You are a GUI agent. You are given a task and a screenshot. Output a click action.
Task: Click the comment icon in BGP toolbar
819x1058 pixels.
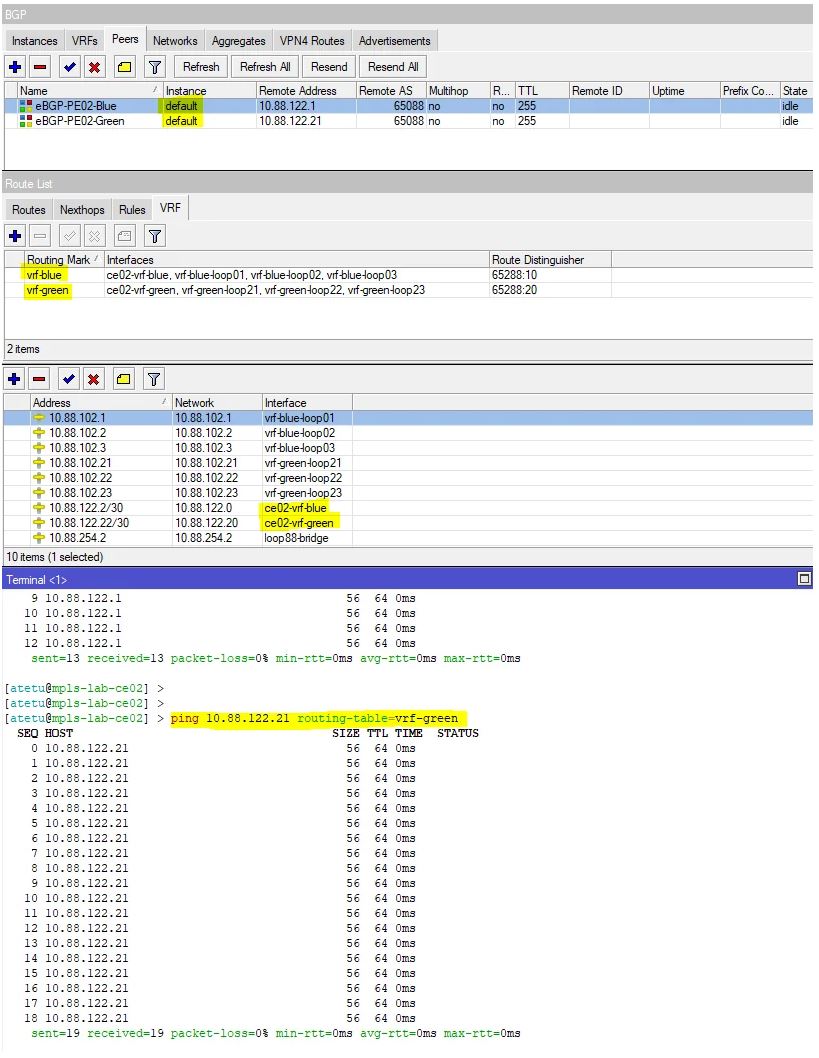[x=125, y=67]
